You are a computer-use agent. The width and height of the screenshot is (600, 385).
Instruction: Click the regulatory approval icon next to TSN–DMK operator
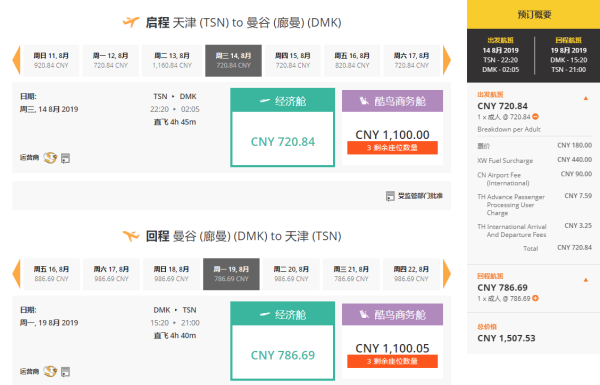tap(65, 158)
